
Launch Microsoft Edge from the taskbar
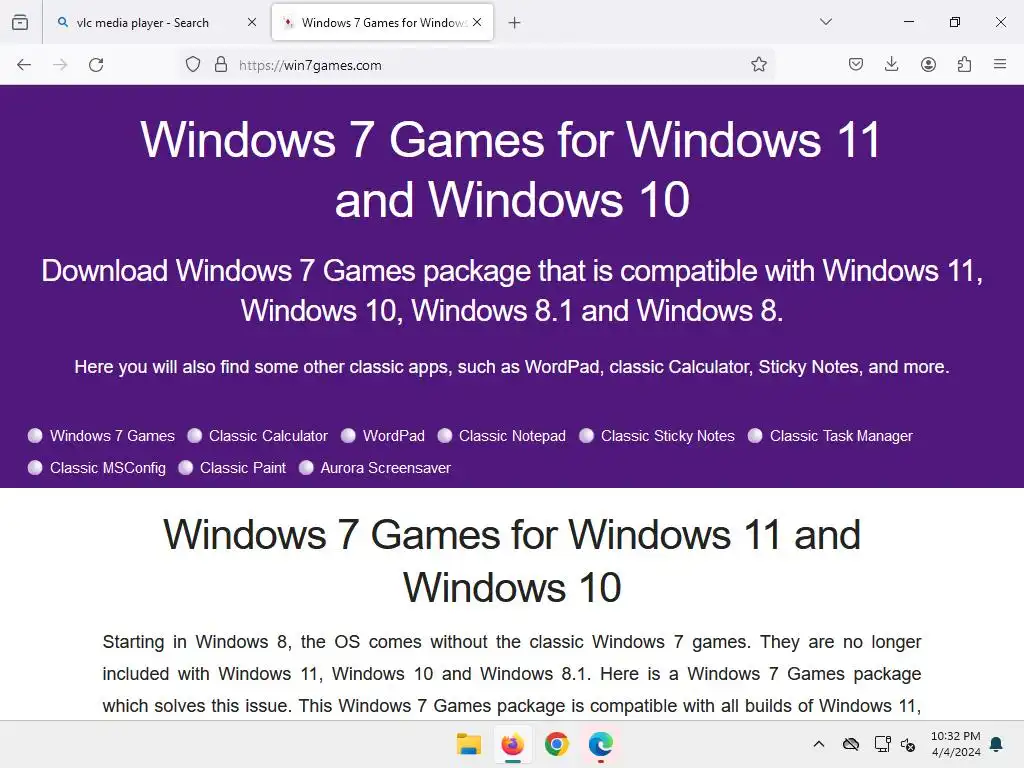coord(601,744)
